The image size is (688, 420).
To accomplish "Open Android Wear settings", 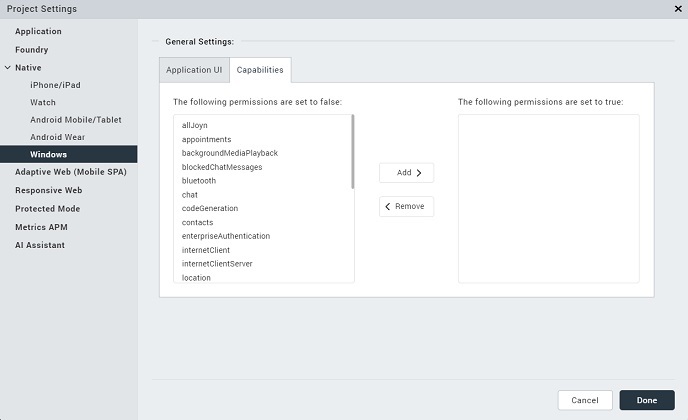I will coord(58,137).
